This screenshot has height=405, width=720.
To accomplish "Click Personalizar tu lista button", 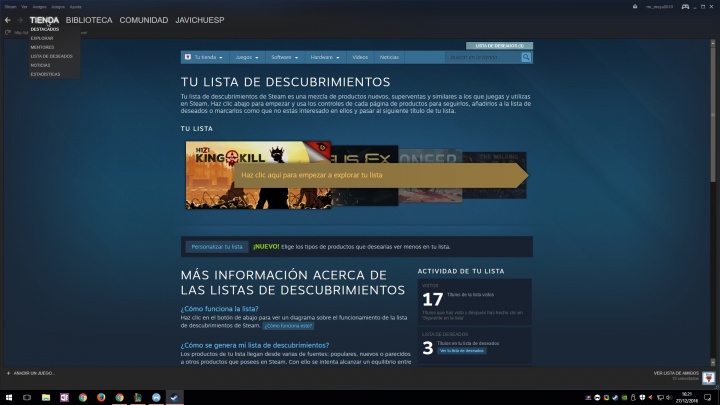I will coord(217,247).
